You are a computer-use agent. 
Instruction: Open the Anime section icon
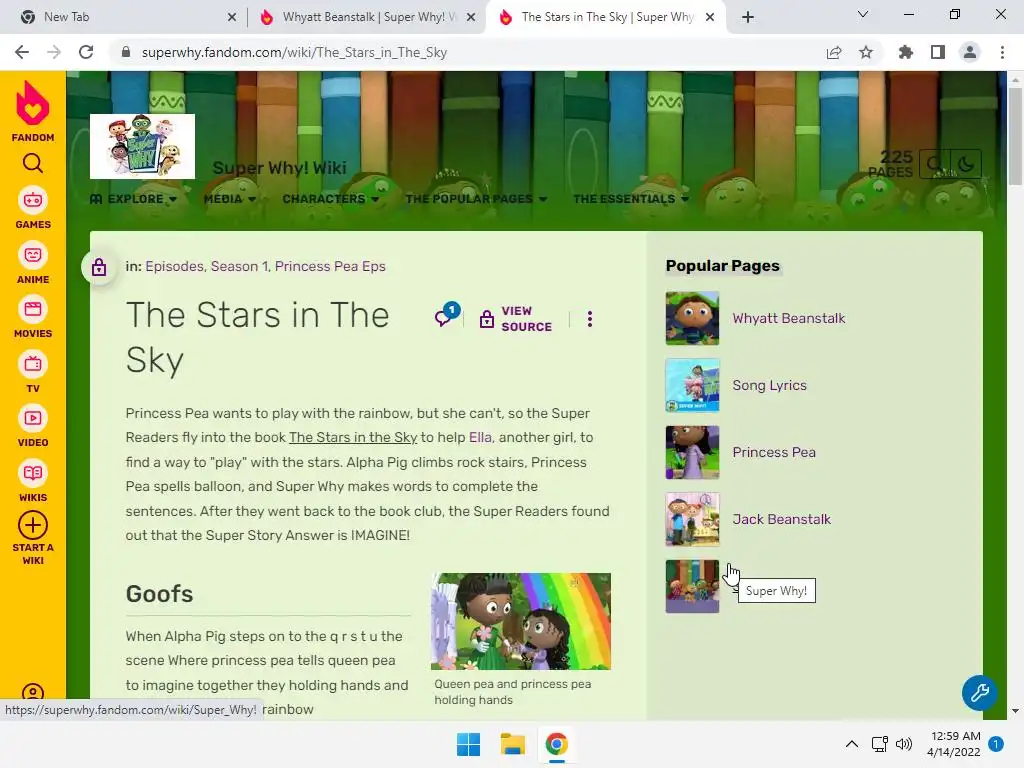[33, 255]
